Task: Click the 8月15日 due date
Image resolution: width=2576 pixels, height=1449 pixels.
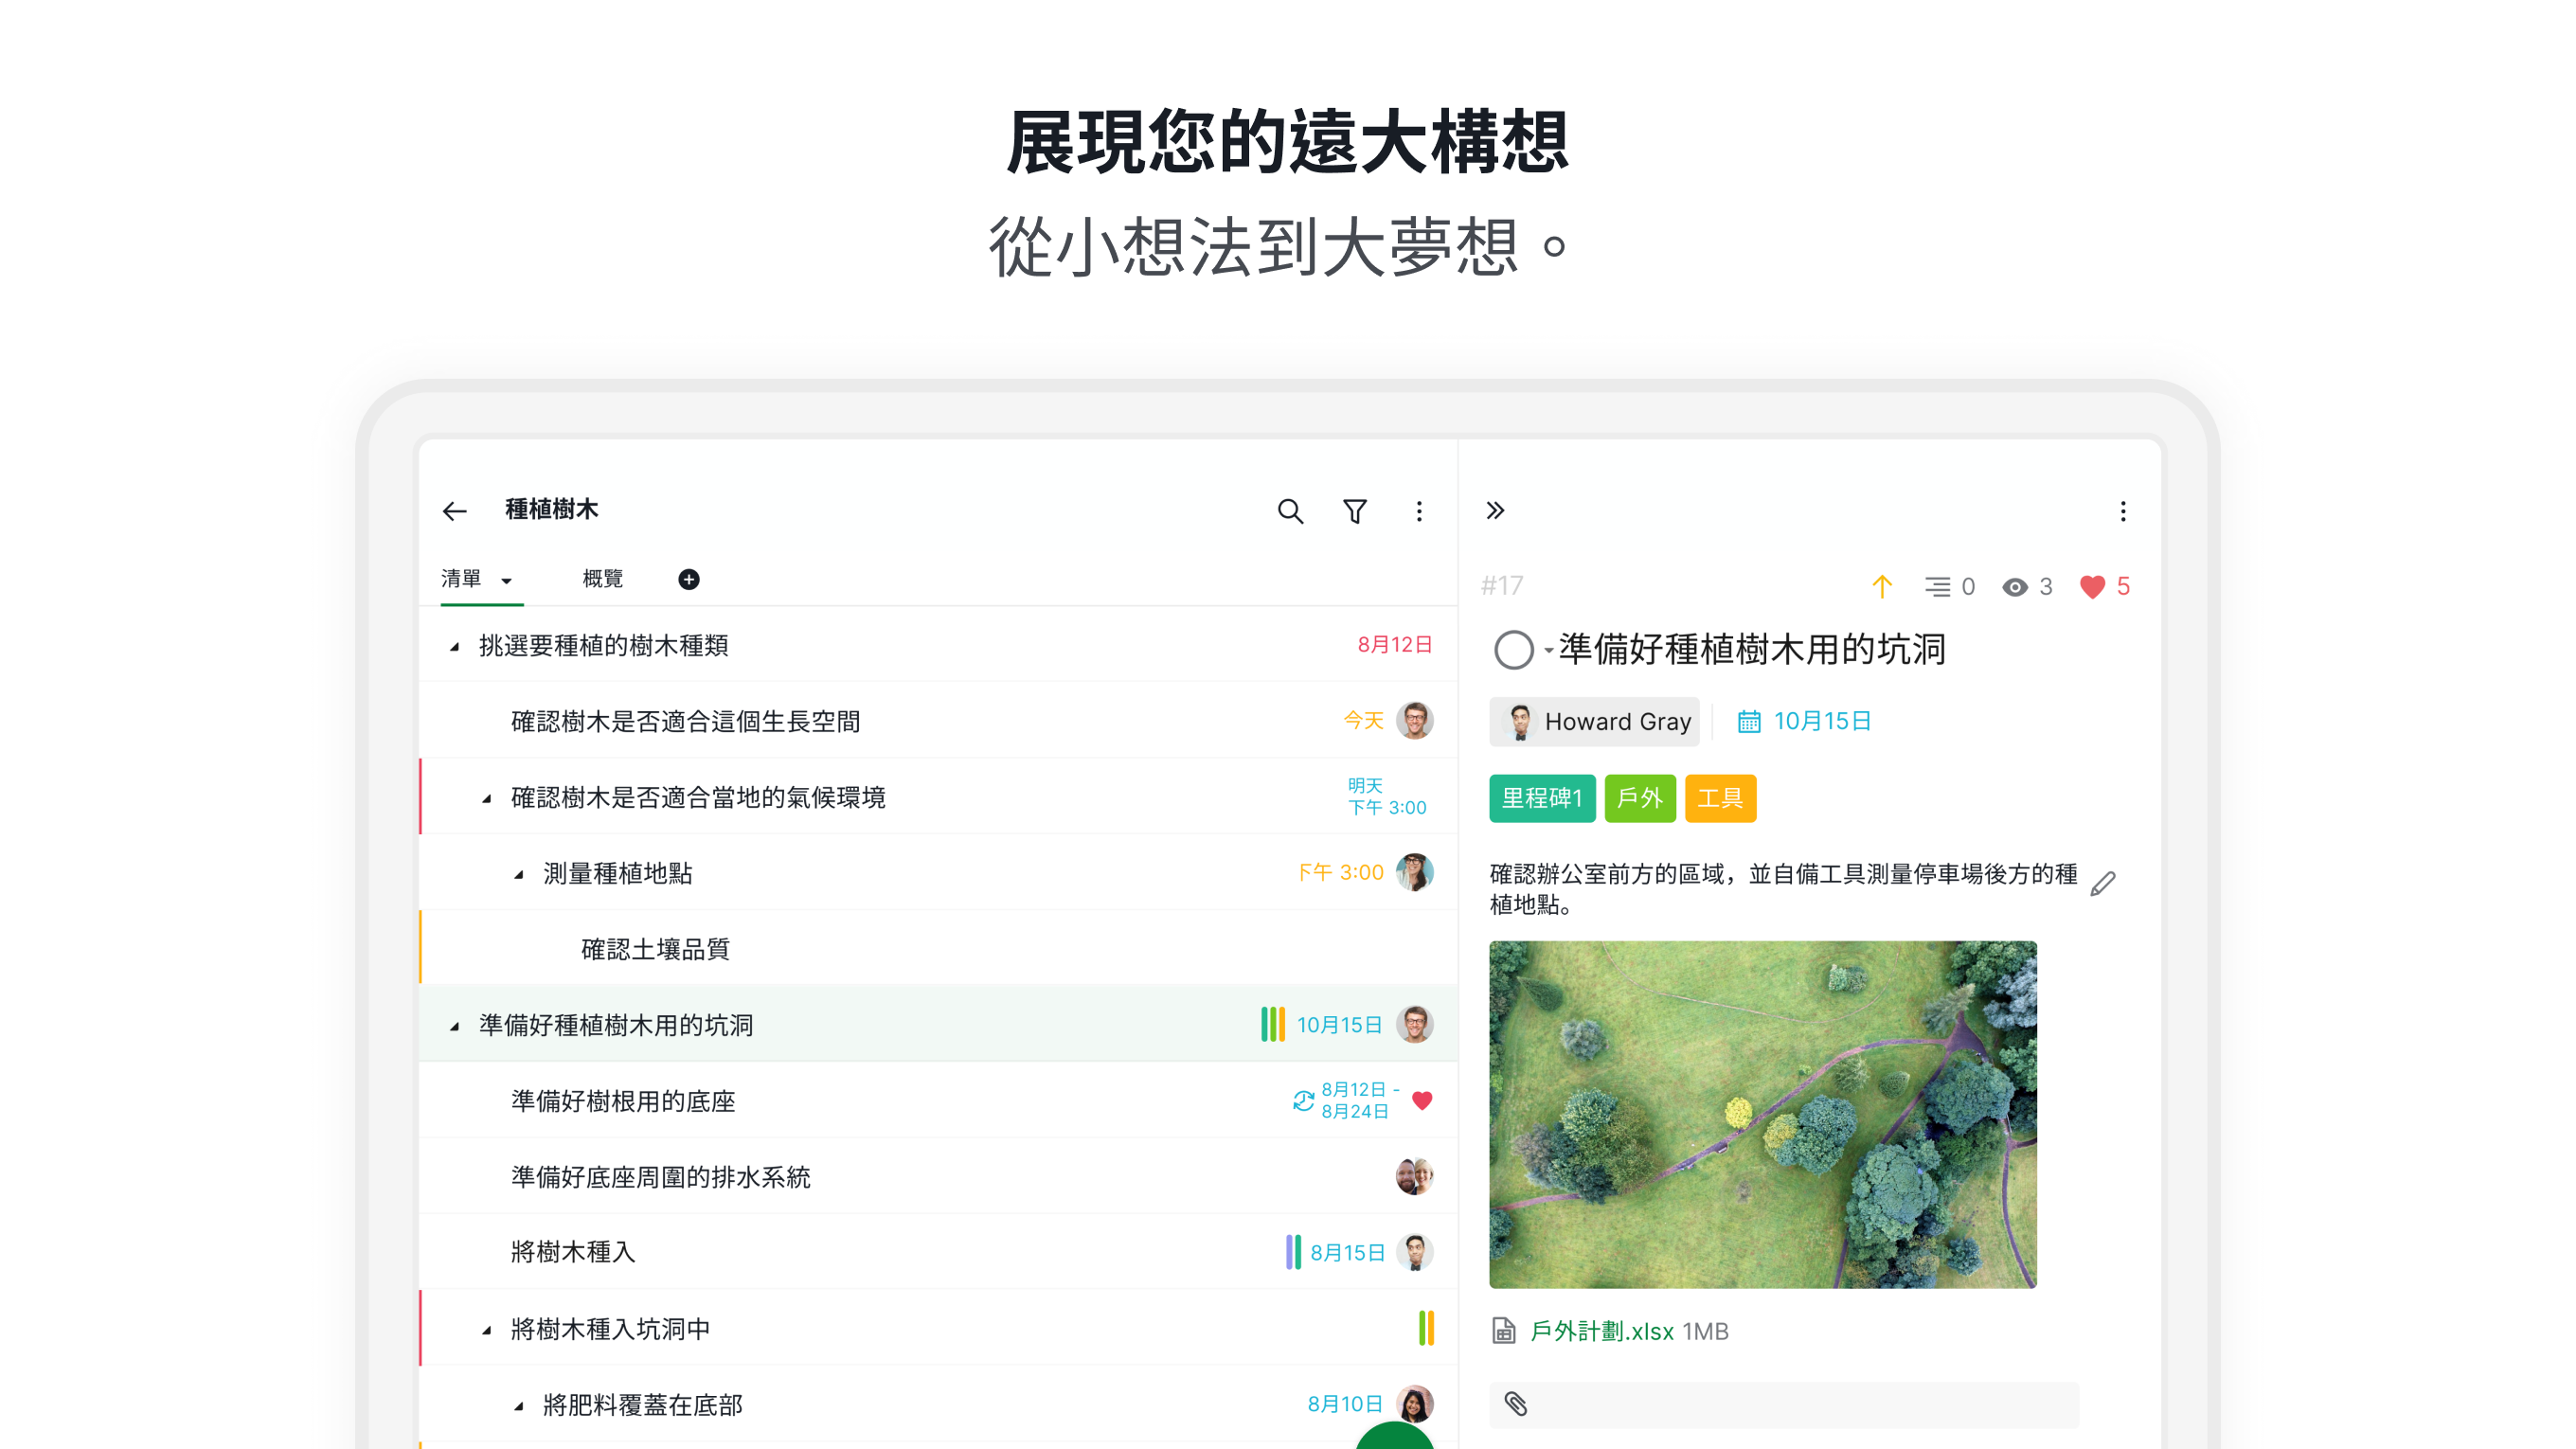Action: (1347, 1252)
